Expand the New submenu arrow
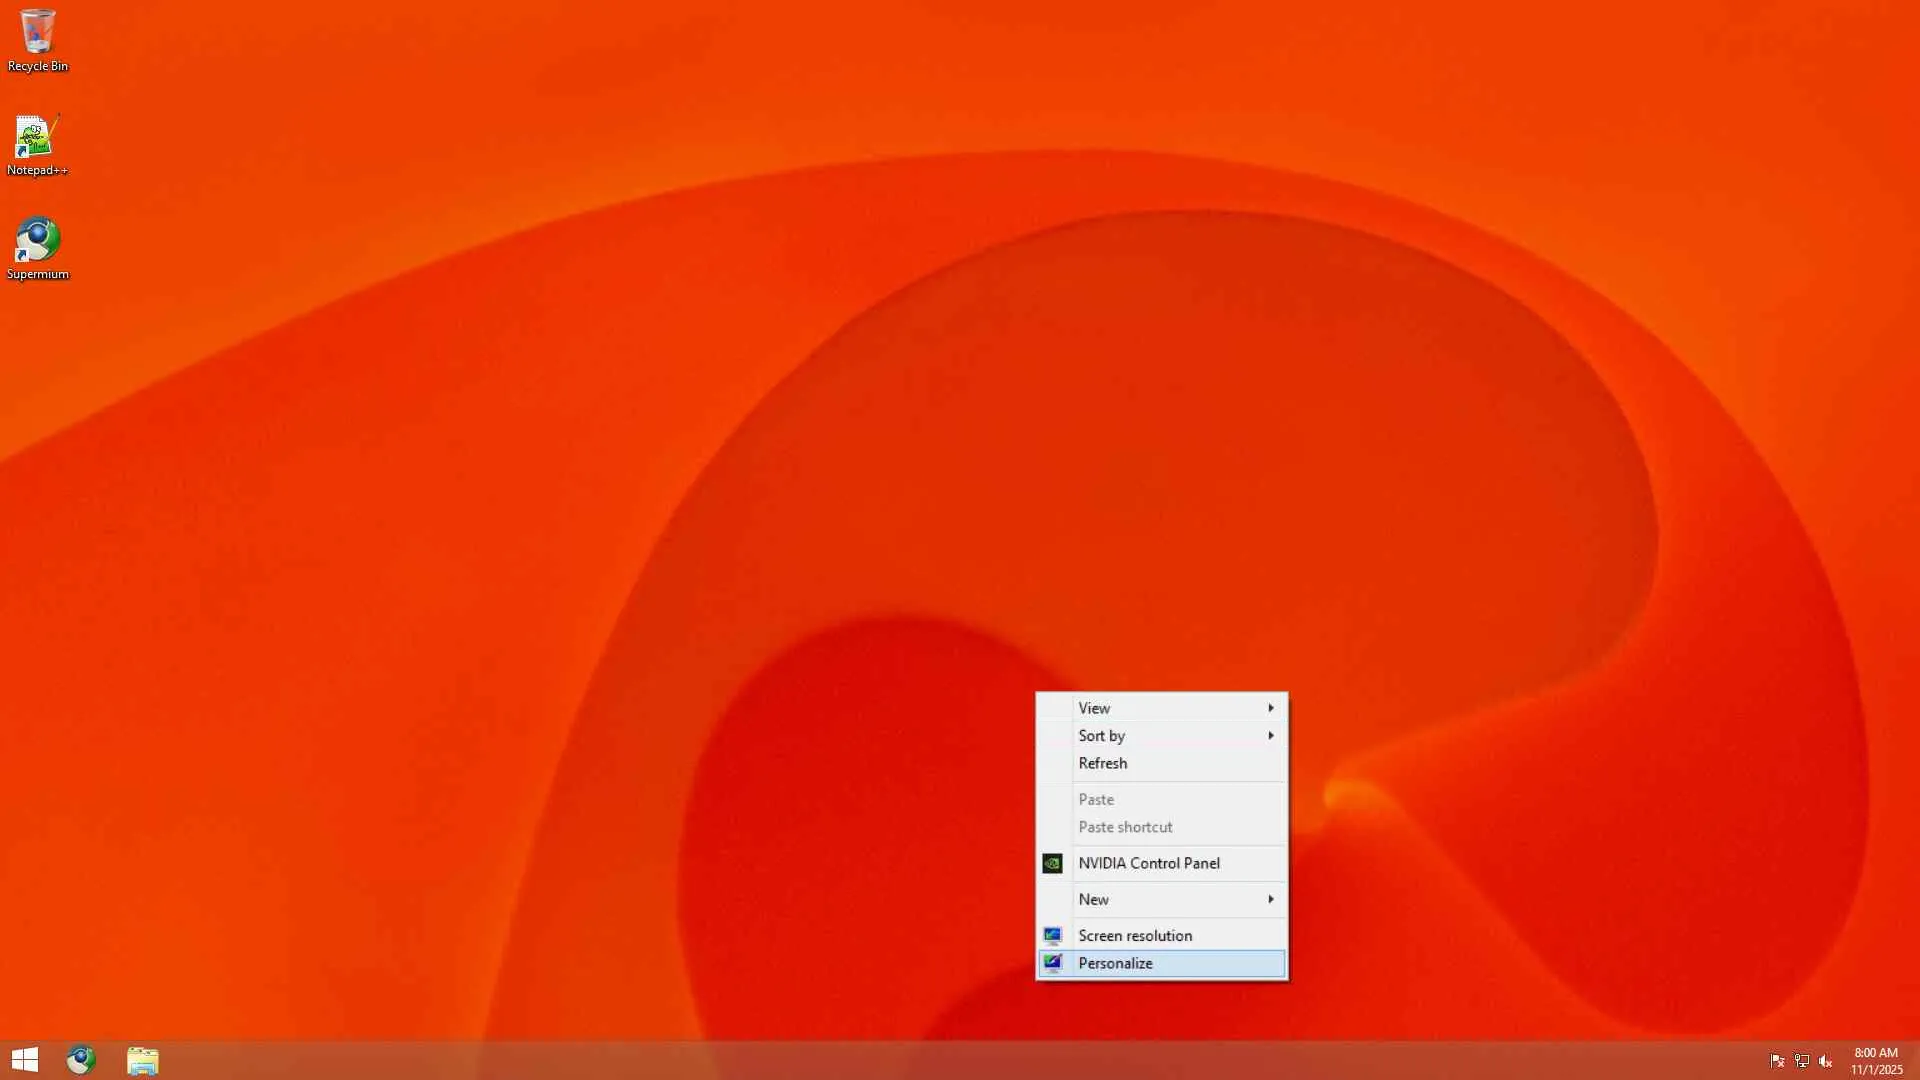Viewport: 1920px width, 1080px height. tap(1271, 900)
